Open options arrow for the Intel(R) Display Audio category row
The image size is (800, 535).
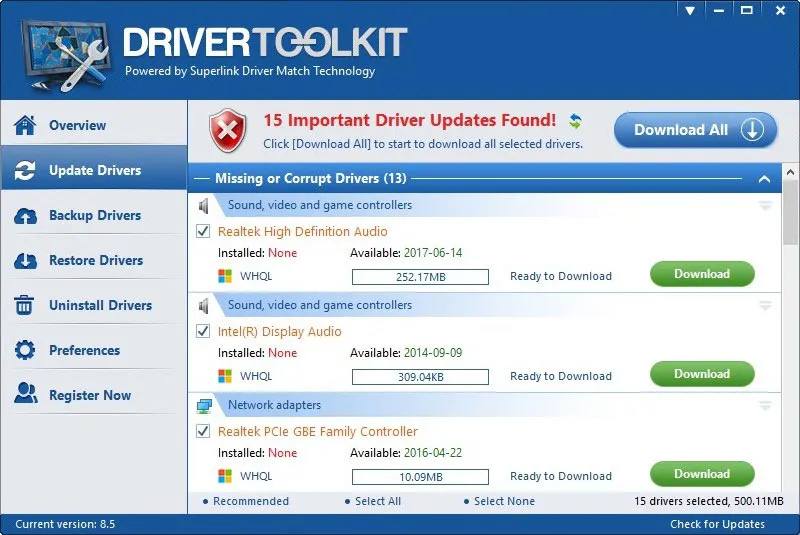(x=765, y=305)
